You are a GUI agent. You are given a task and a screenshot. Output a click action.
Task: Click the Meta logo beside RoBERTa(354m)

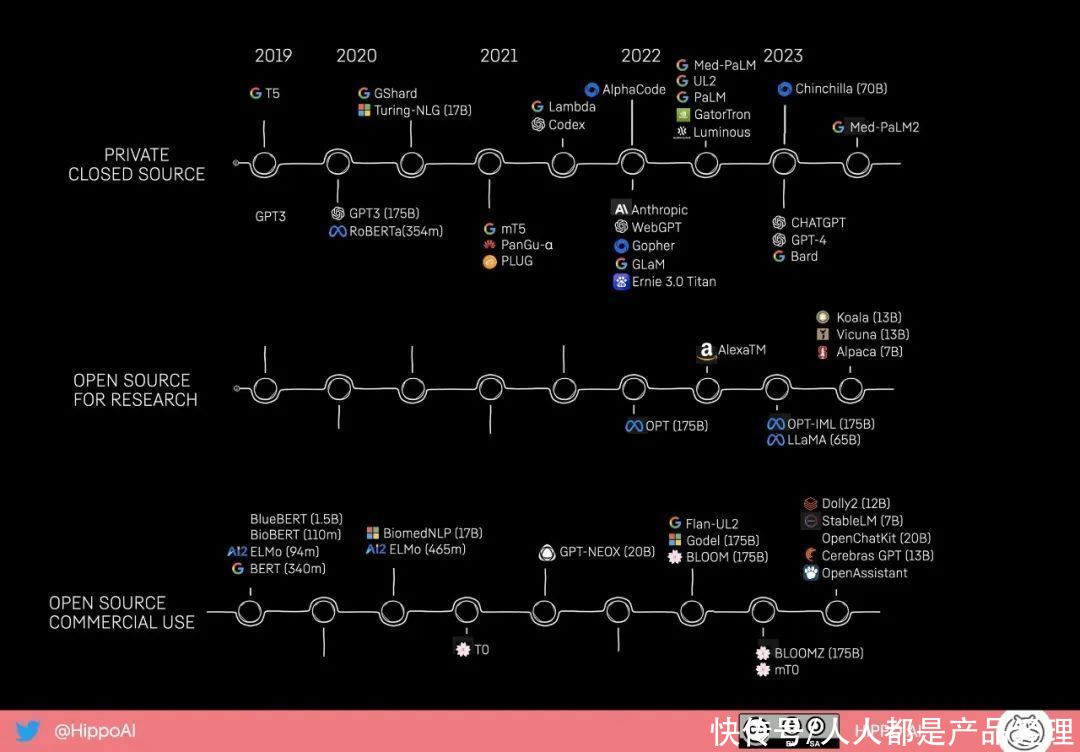pyautogui.click(x=338, y=232)
